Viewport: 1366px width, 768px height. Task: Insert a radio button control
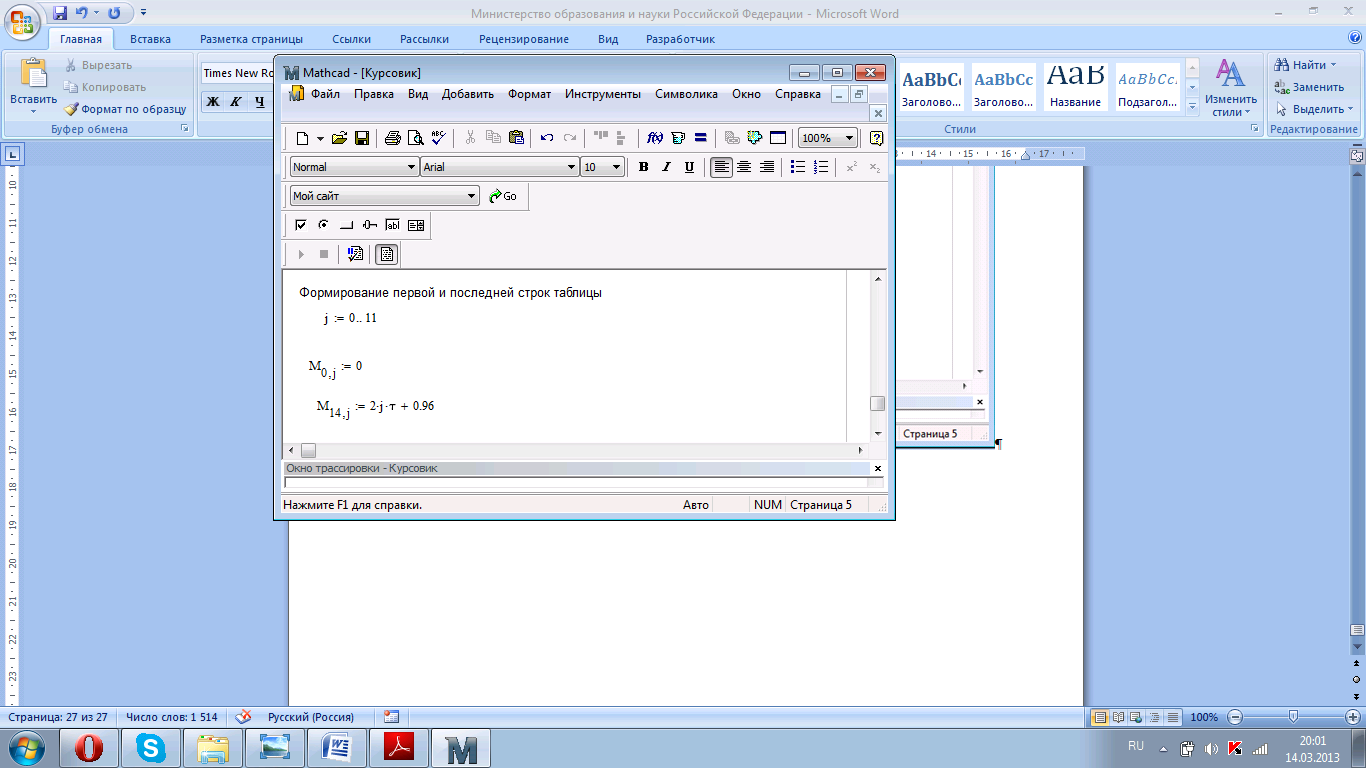point(324,225)
